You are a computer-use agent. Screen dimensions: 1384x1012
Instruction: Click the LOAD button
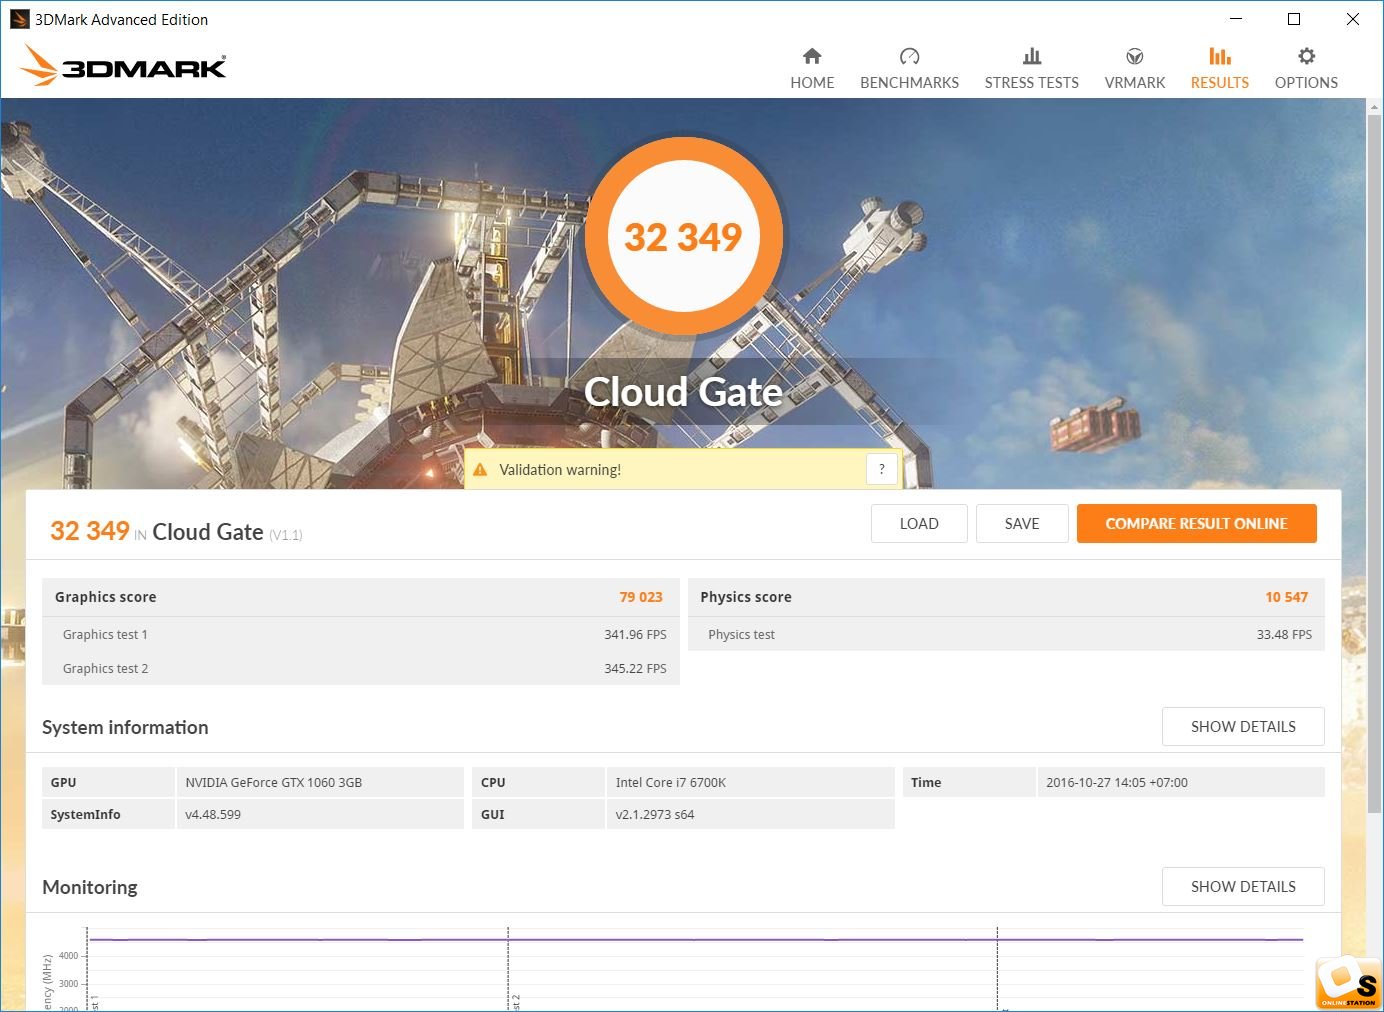pos(919,524)
